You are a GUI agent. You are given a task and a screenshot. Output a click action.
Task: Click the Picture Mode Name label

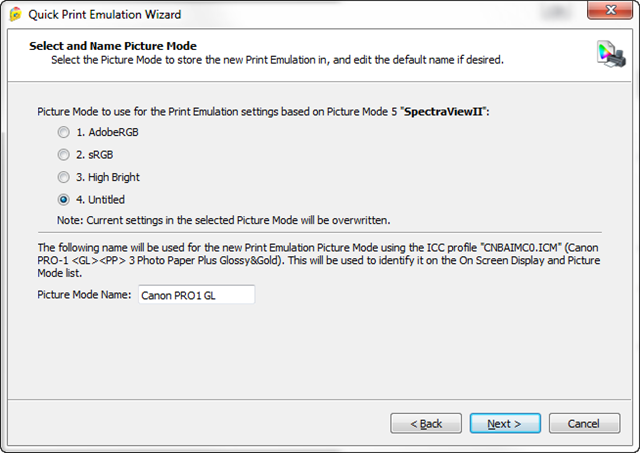tap(84, 295)
